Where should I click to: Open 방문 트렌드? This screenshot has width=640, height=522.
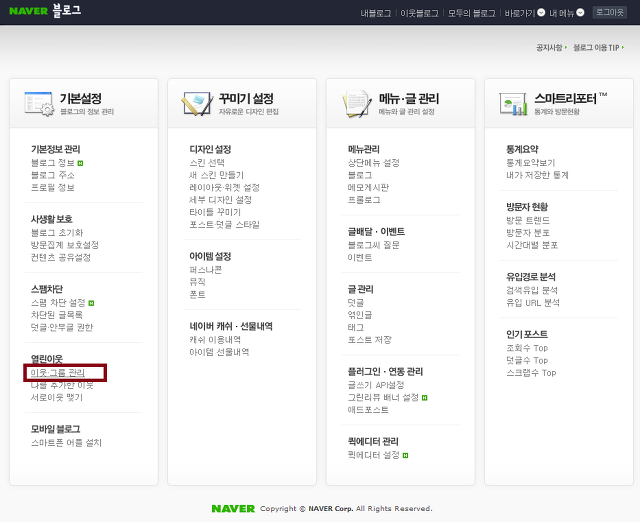pyautogui.click(x=528, y=220)
